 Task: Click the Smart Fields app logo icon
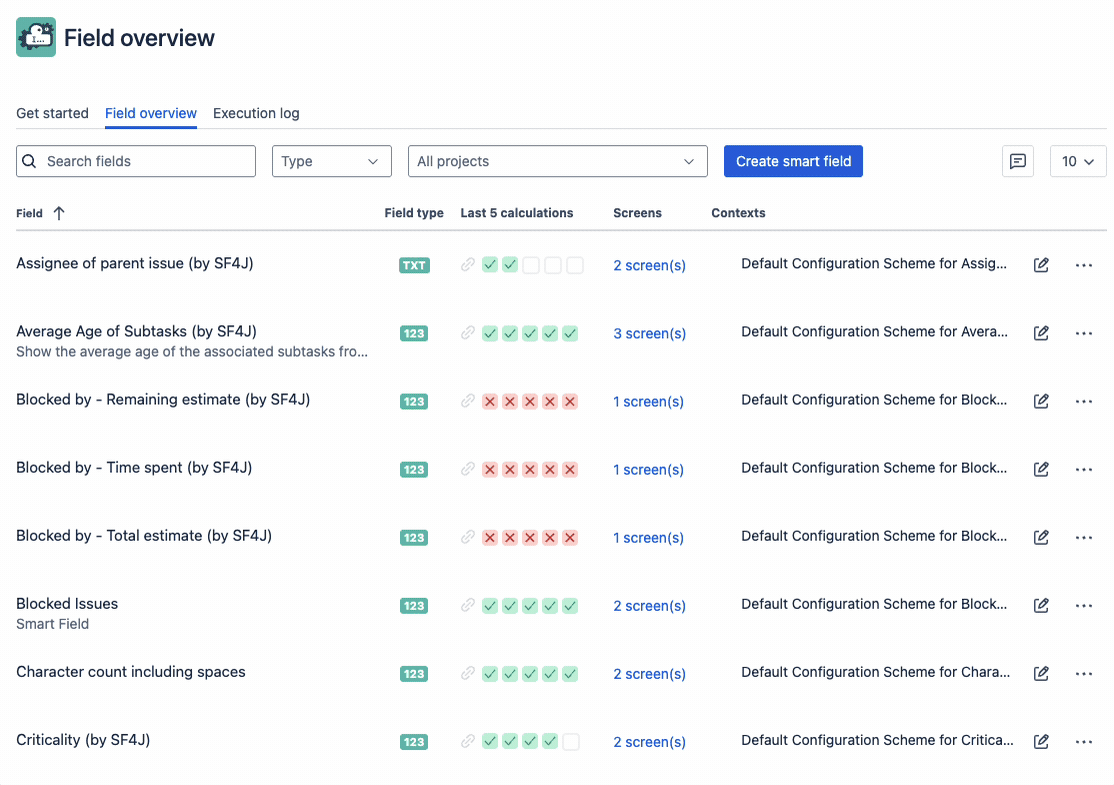click(36, 38)
